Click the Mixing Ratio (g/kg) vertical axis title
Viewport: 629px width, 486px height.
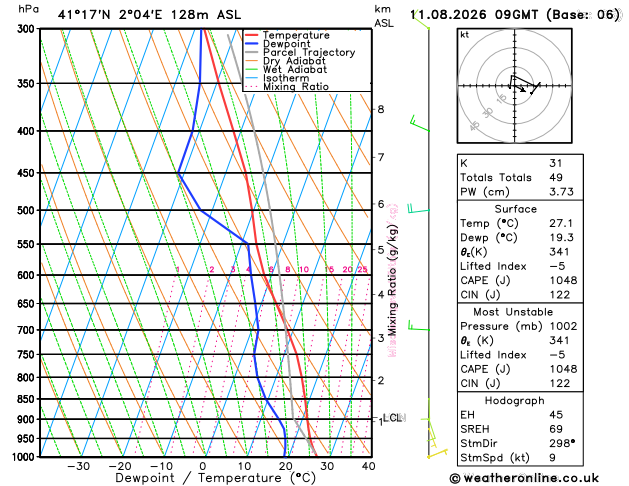393,281
